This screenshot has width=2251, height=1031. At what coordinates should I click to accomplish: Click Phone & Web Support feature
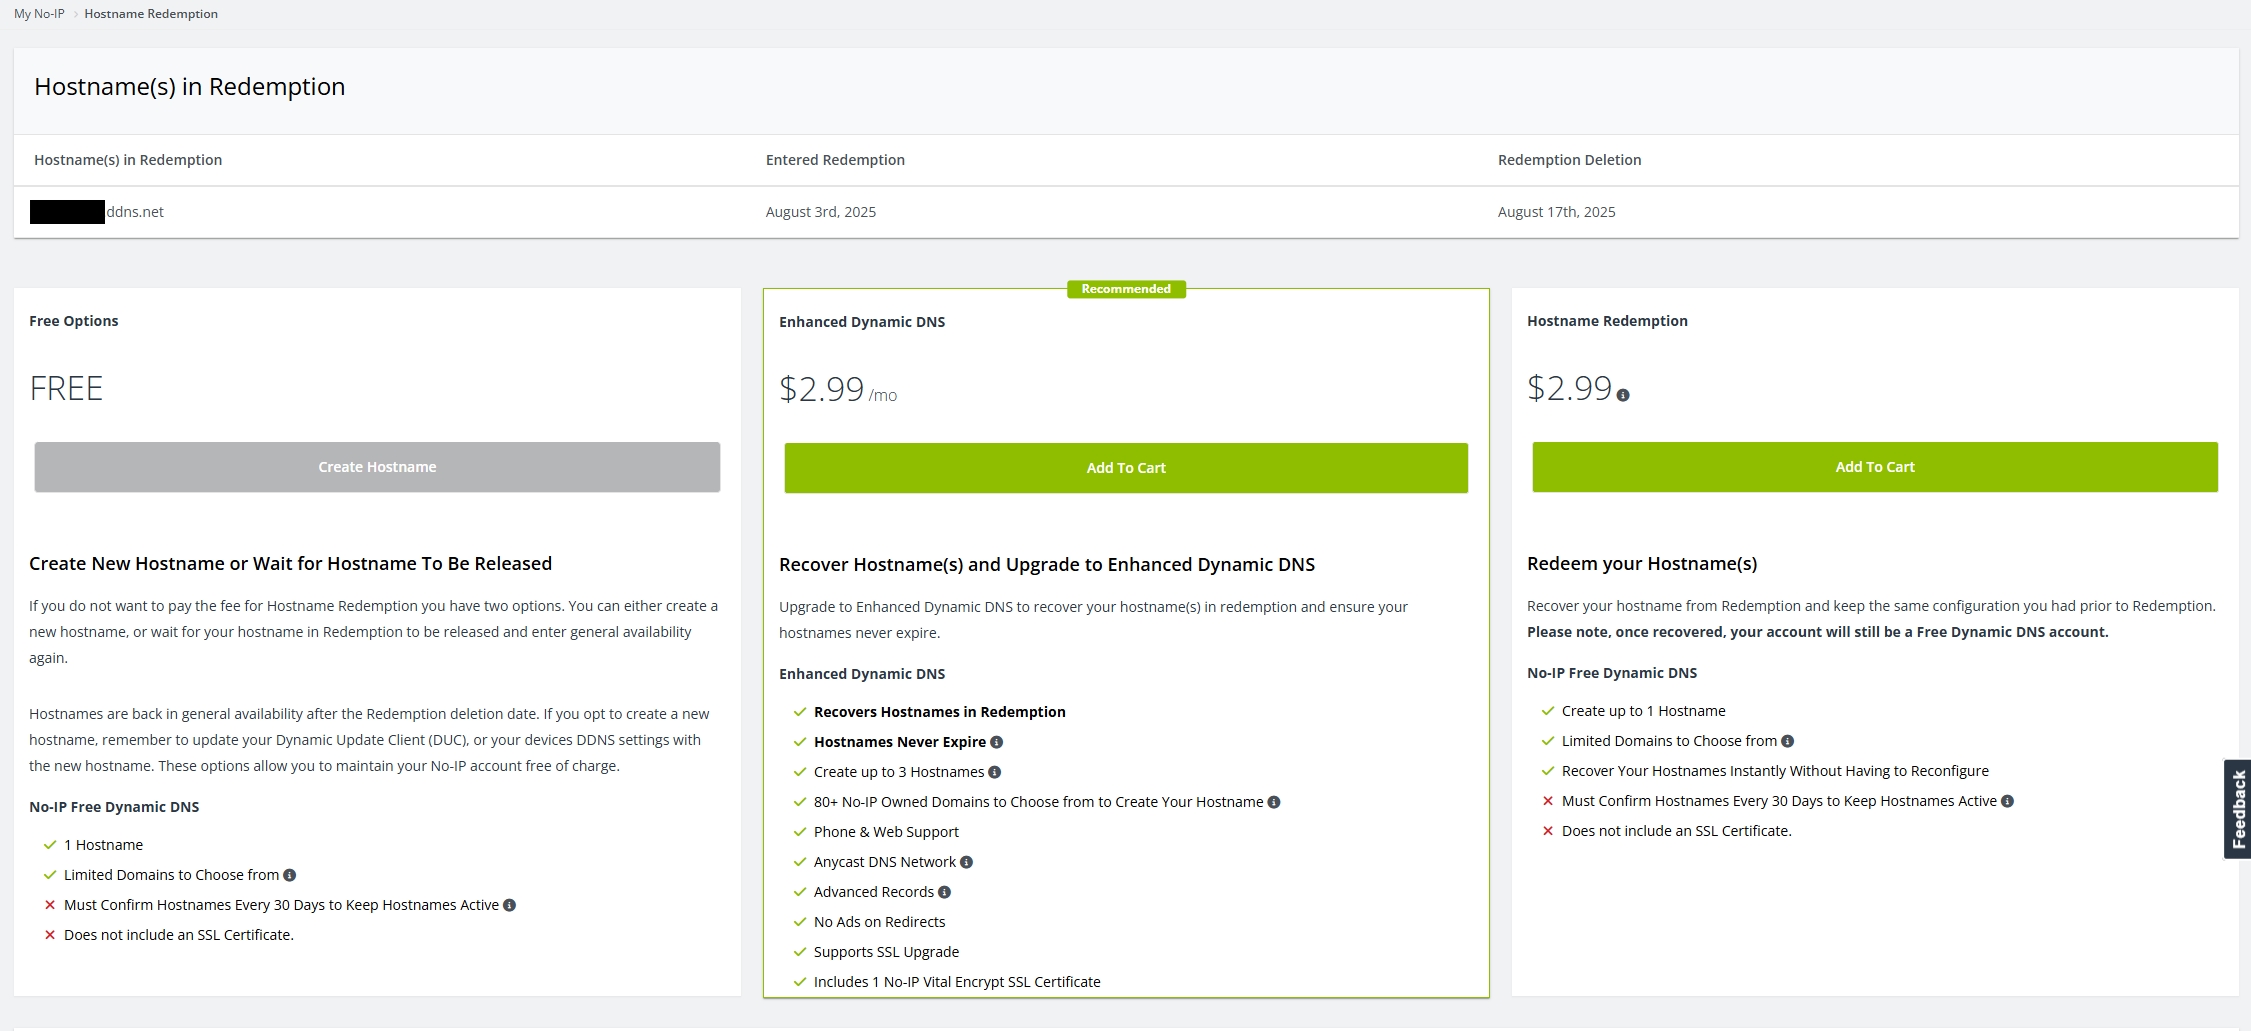point(886,832)
